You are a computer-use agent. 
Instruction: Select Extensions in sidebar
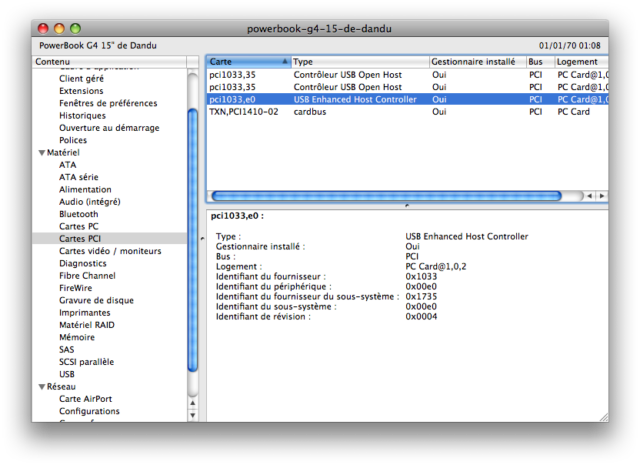(81, 91)
